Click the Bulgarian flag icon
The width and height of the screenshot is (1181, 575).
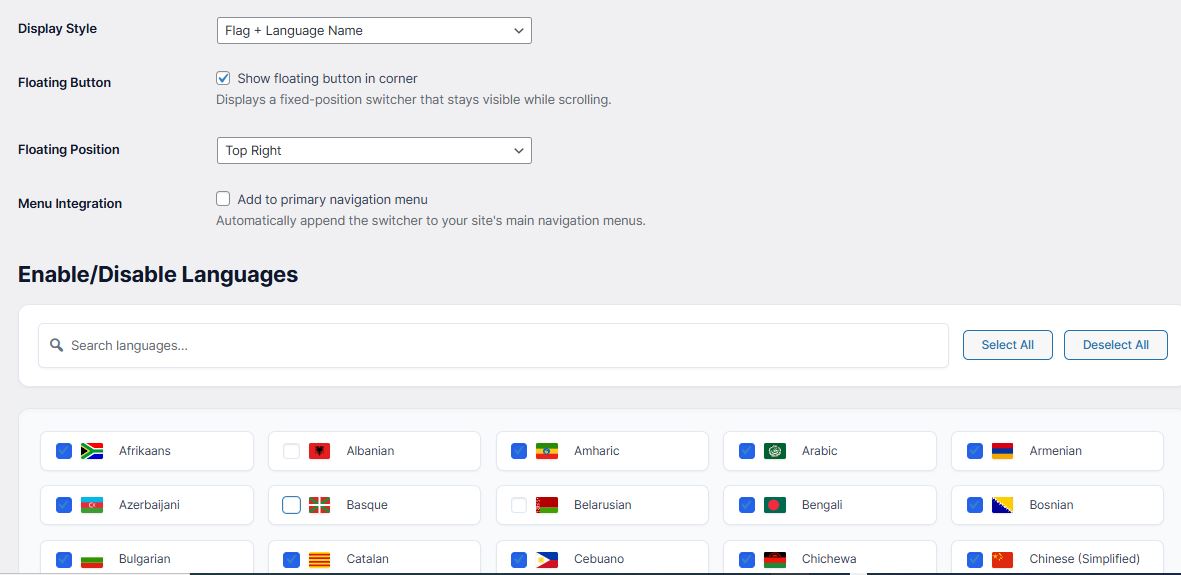[x=92, y=559]
